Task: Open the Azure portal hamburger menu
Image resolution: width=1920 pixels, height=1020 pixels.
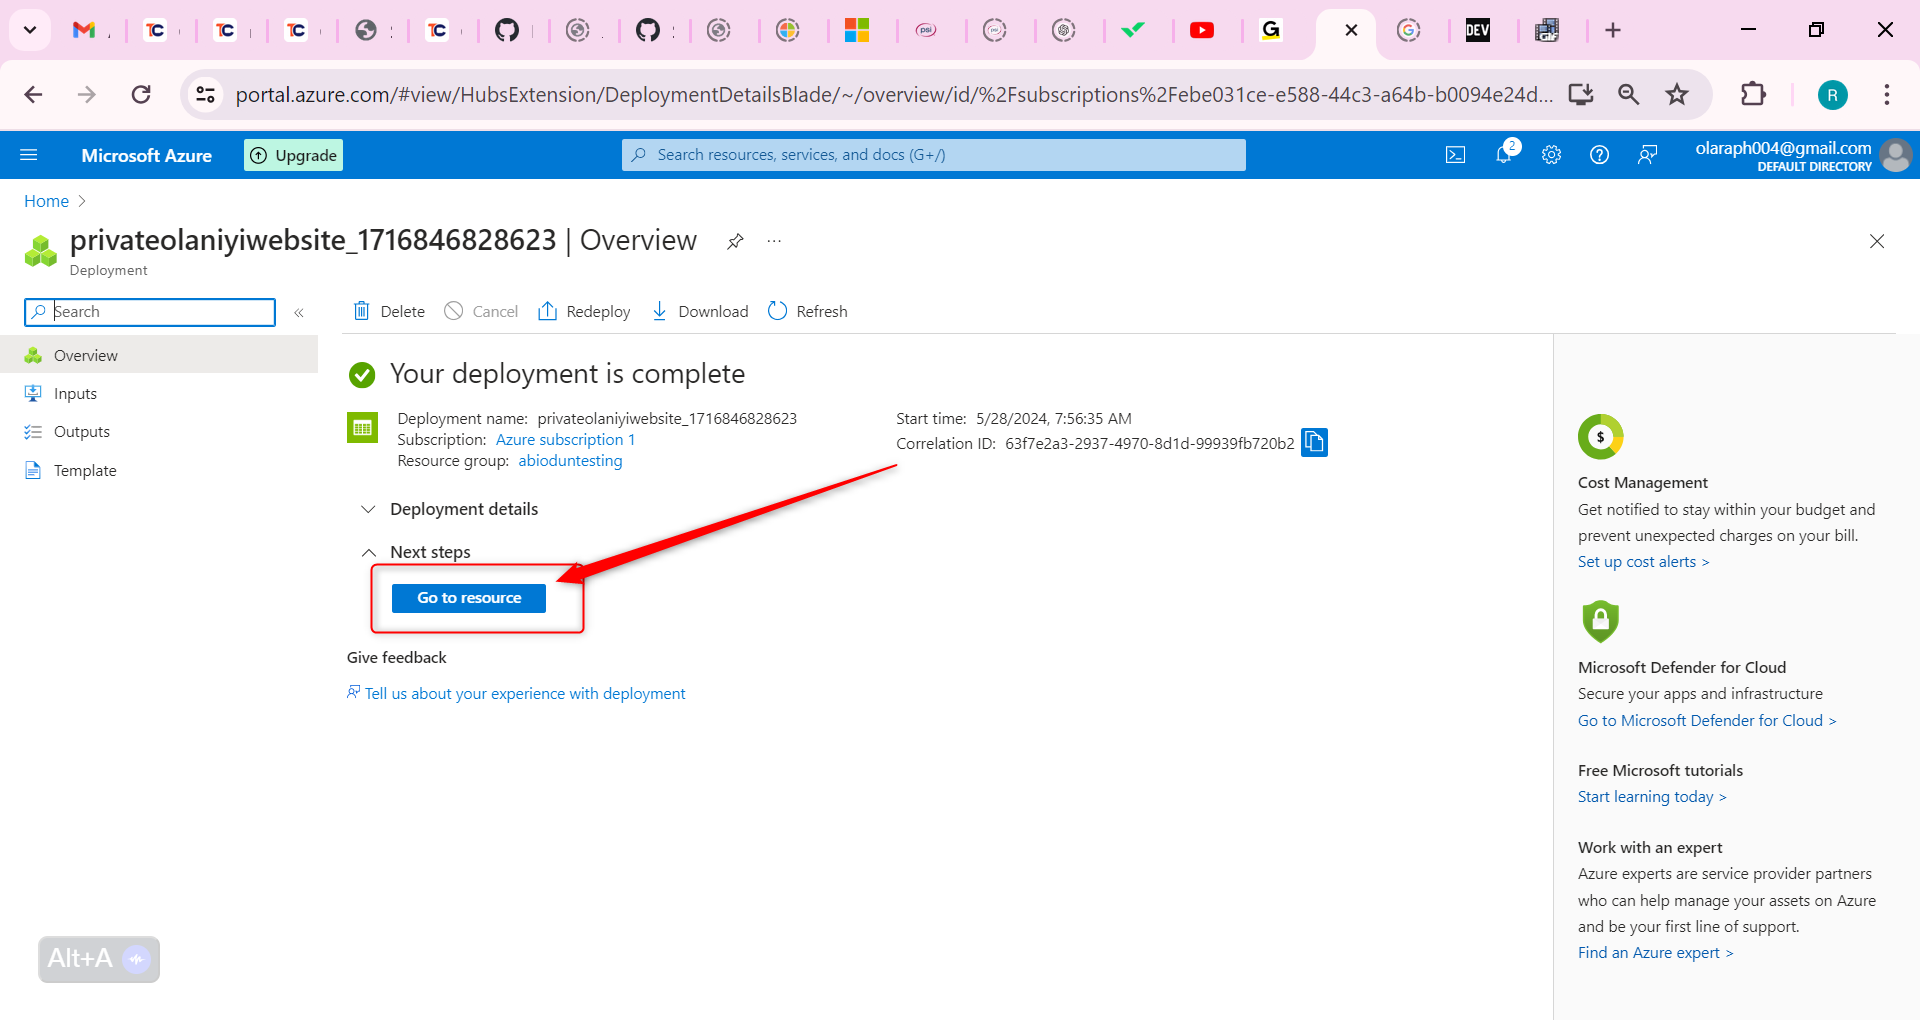Action: point(28,155)
